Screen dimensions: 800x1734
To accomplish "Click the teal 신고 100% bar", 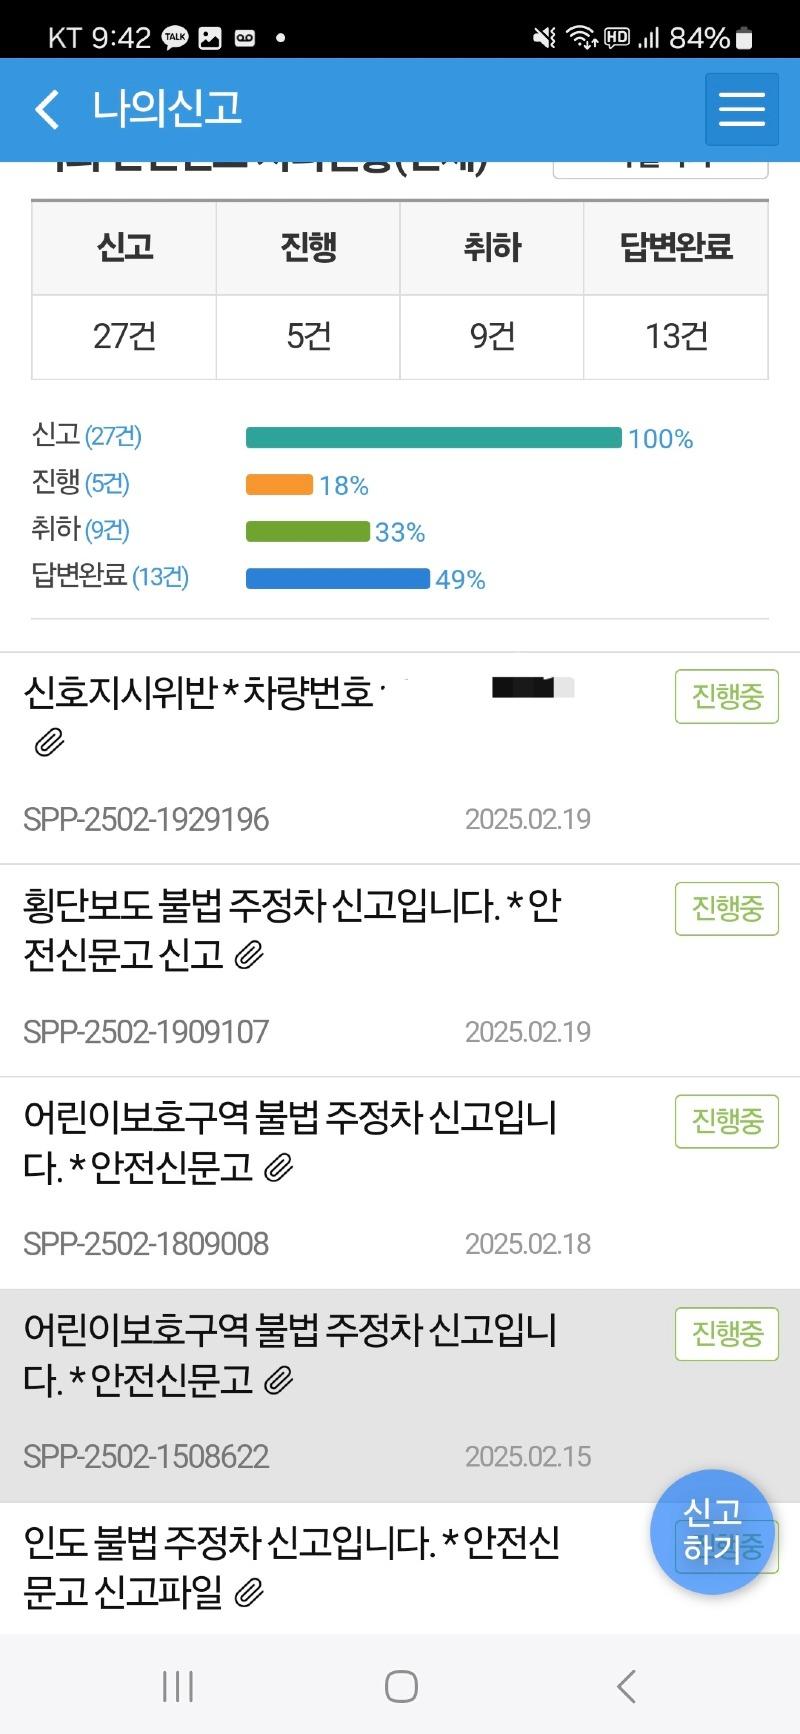I will click(434, 438).
